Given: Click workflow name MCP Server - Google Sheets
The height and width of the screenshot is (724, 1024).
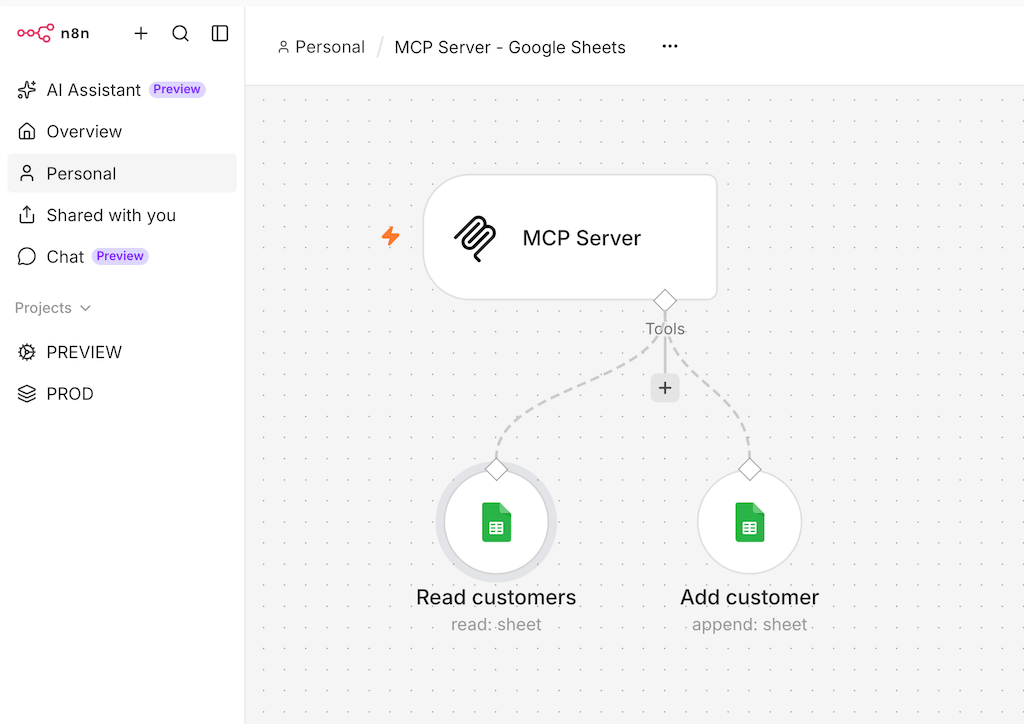Looking at the screenshot, I should (x=509, y=47).
